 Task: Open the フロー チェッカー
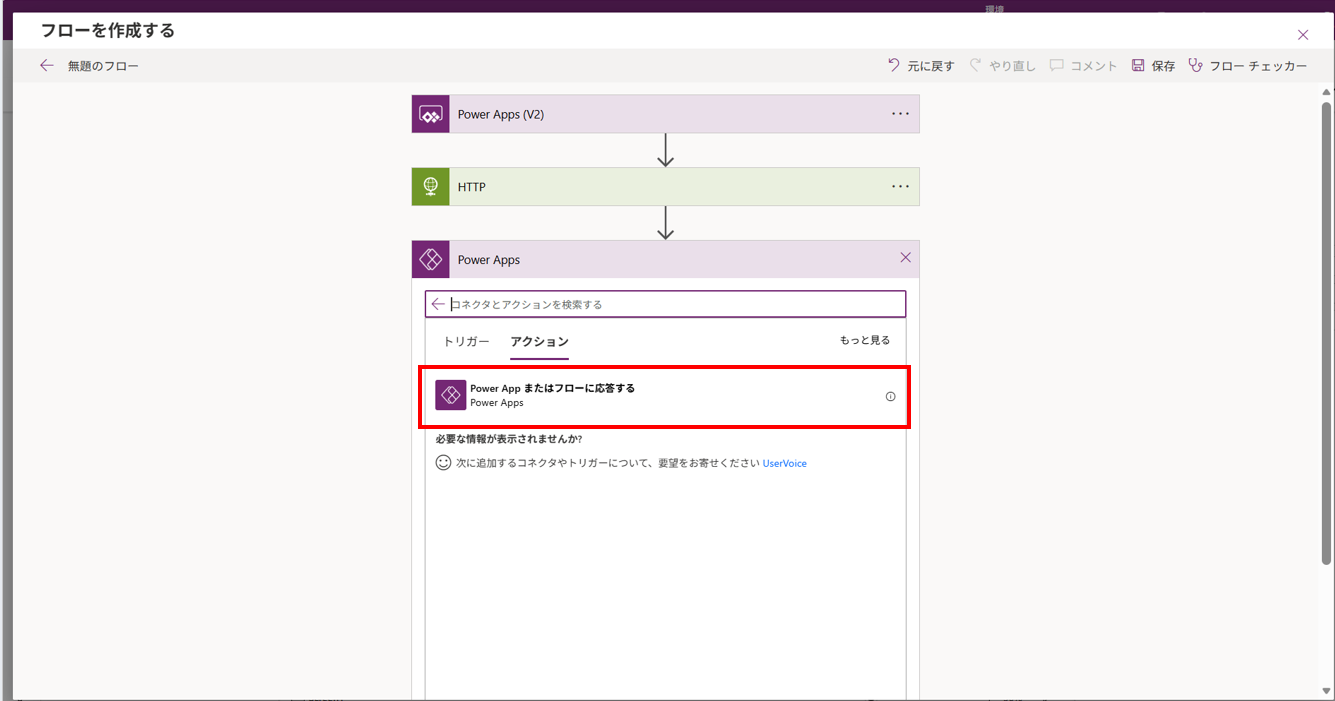(1247, 66)
